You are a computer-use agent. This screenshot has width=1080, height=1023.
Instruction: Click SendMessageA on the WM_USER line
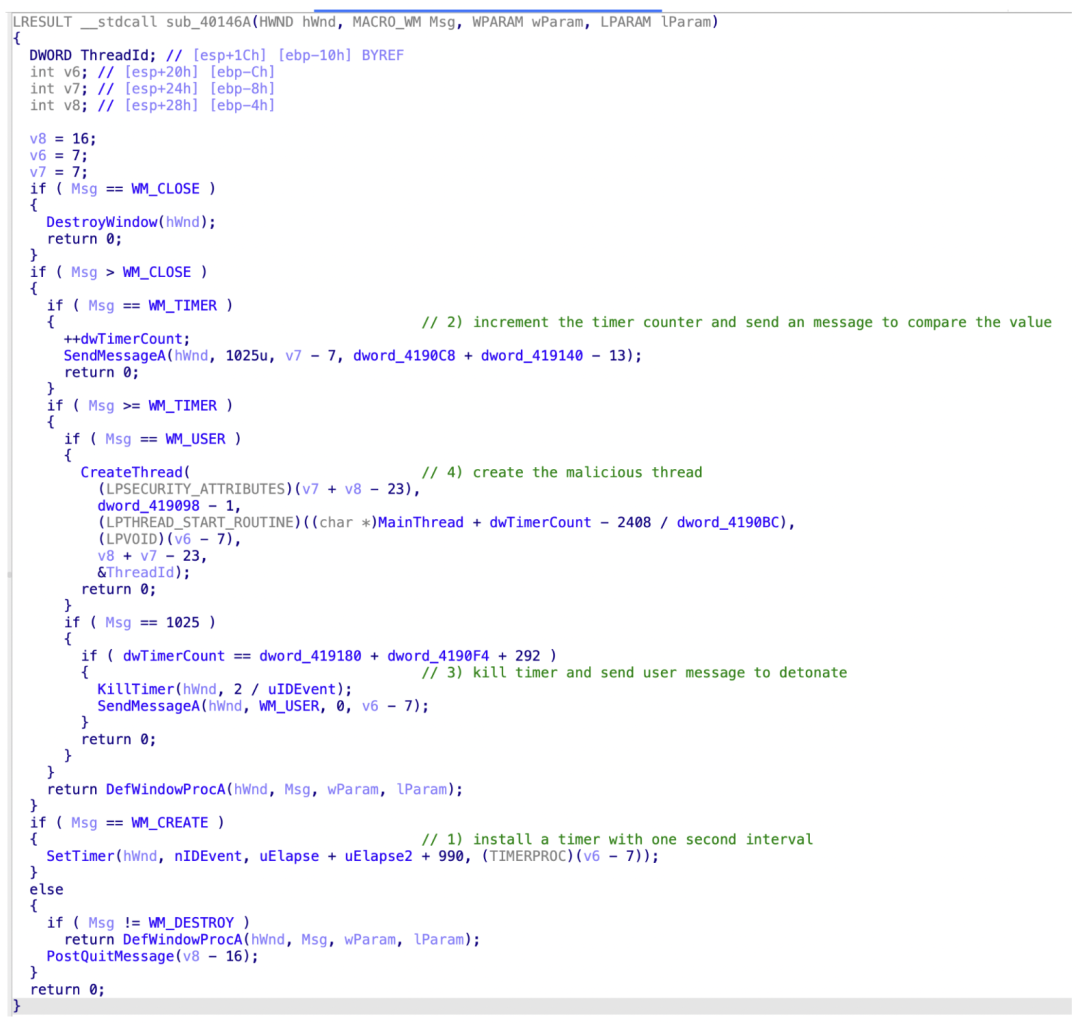coord(149,705)
